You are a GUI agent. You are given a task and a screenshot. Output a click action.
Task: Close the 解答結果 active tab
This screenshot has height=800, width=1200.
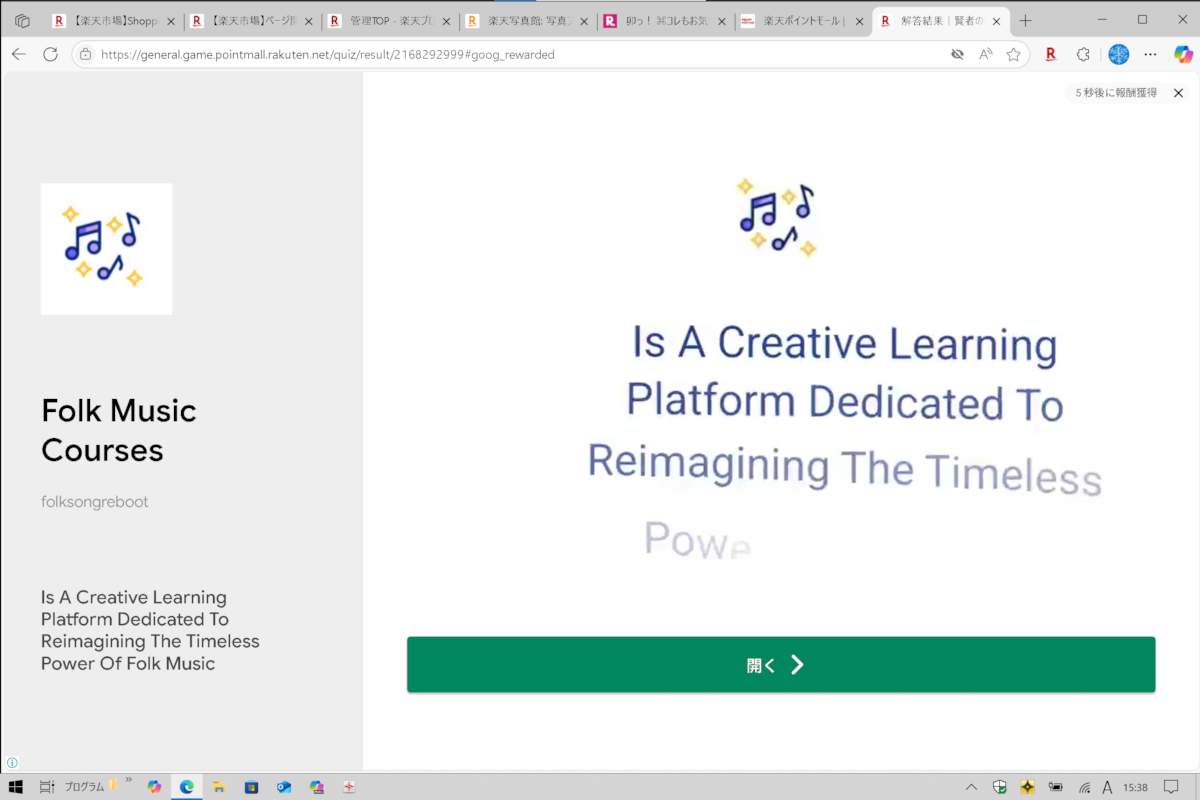point(996,20)
